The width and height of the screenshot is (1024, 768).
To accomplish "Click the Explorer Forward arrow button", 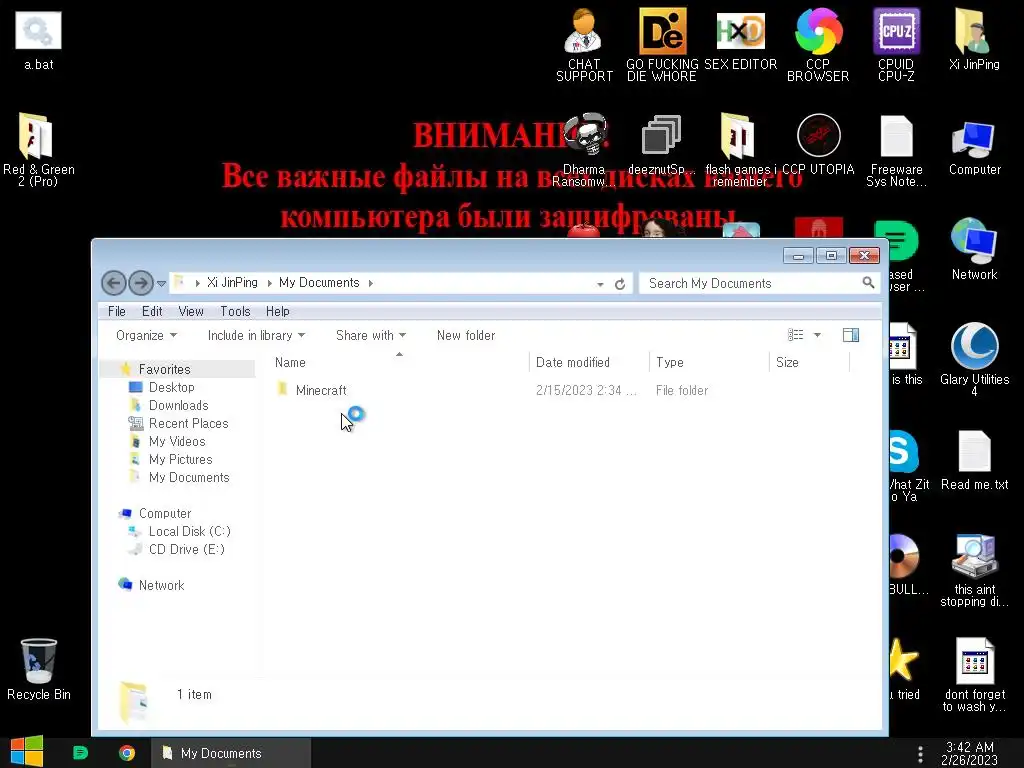I will point(140,283).
